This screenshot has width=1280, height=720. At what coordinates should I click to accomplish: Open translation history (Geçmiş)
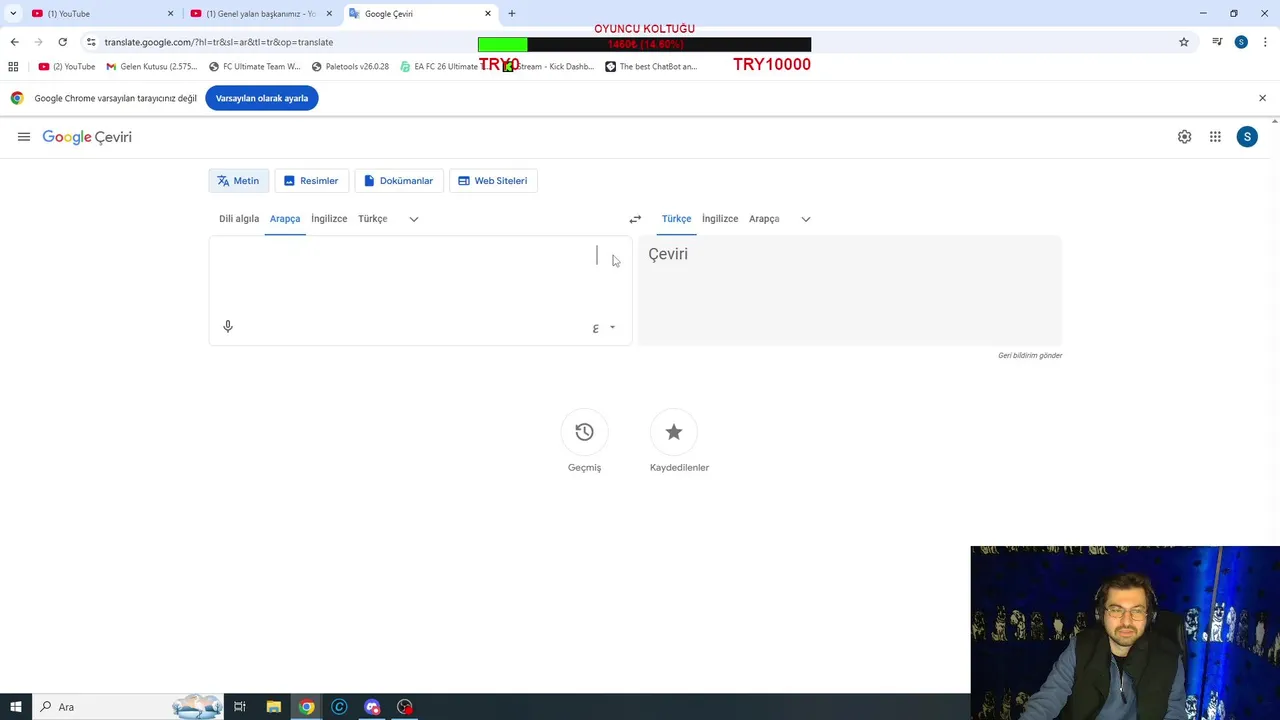[x=584, y=432]
